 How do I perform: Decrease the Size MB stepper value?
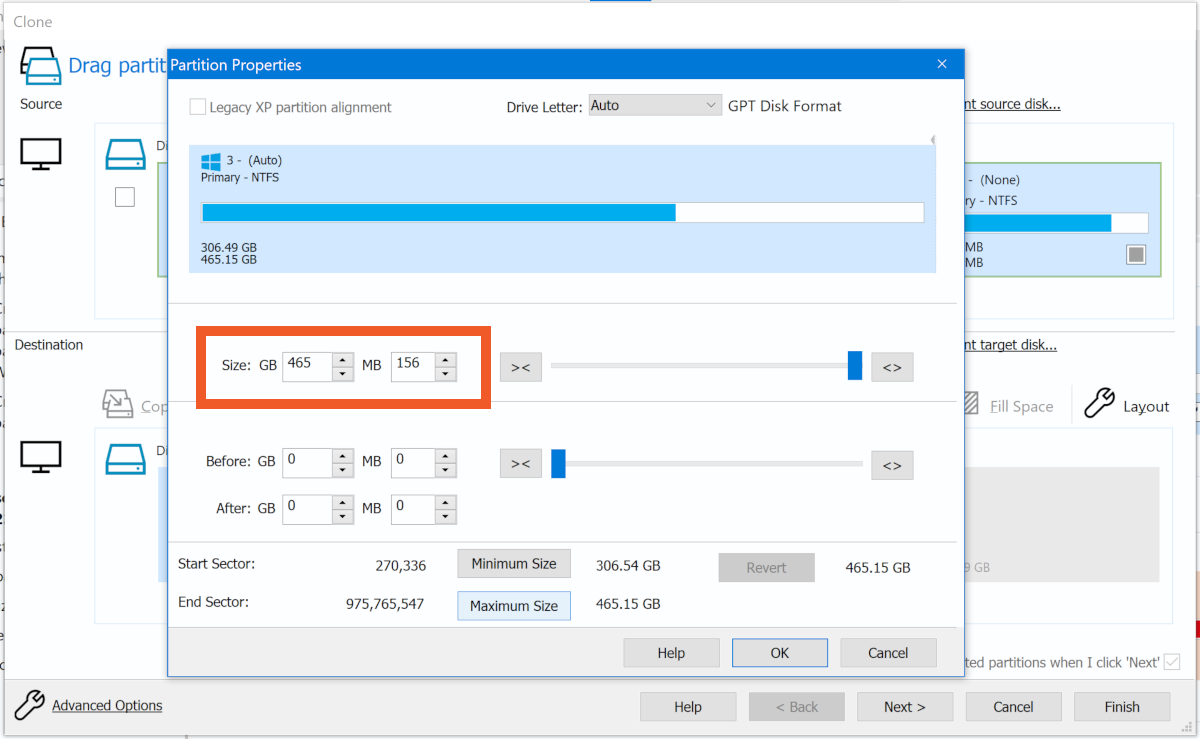coord(446,374)
